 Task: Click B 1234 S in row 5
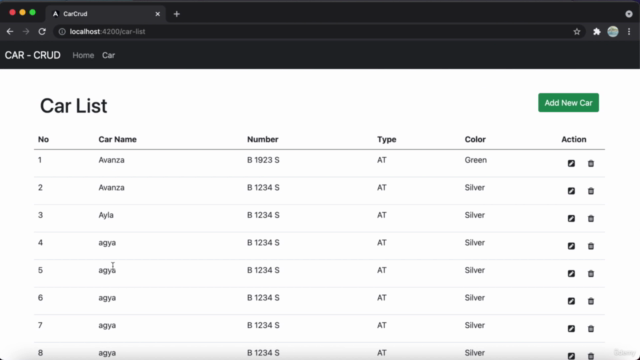263,270
